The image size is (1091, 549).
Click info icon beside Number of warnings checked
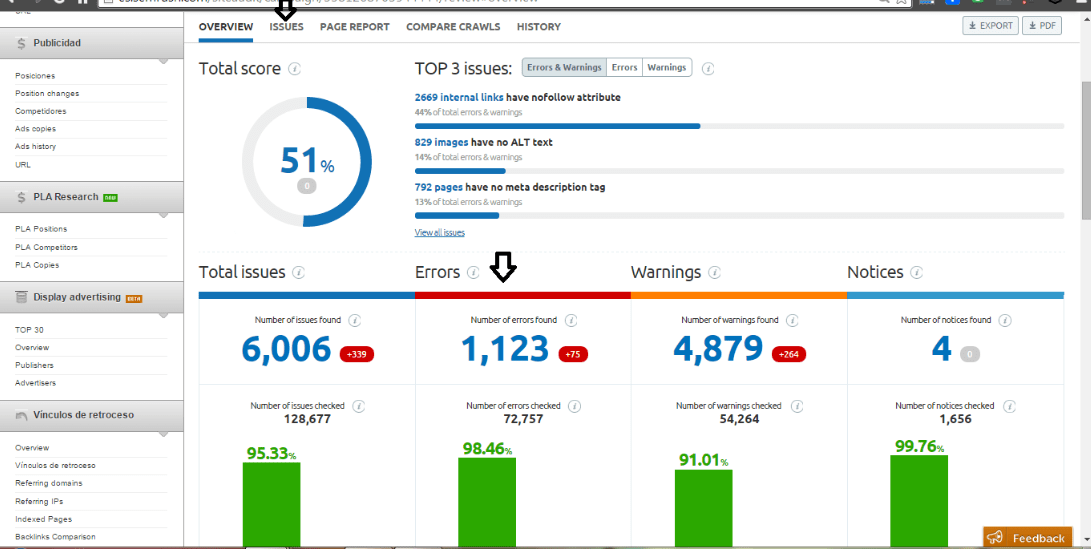point(796,406)
